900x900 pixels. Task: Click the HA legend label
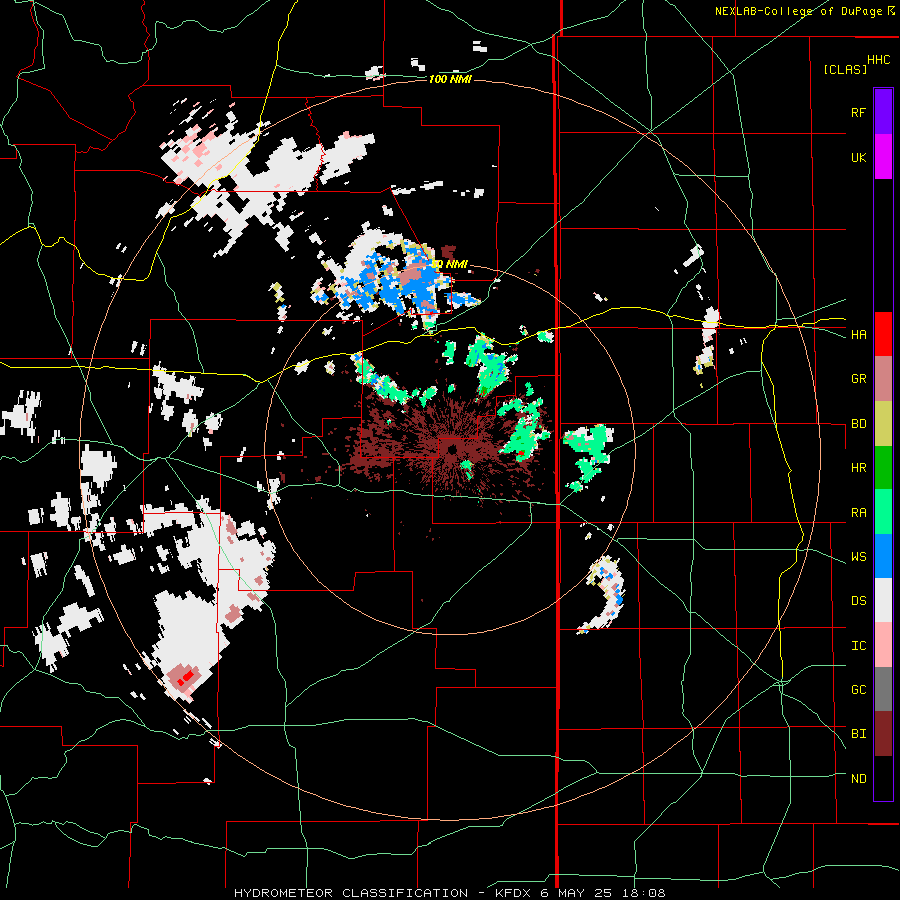pos(858,335)
